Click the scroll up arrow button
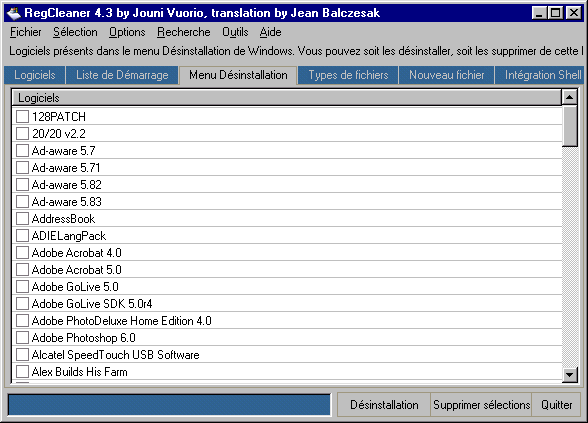 (569, 98)
